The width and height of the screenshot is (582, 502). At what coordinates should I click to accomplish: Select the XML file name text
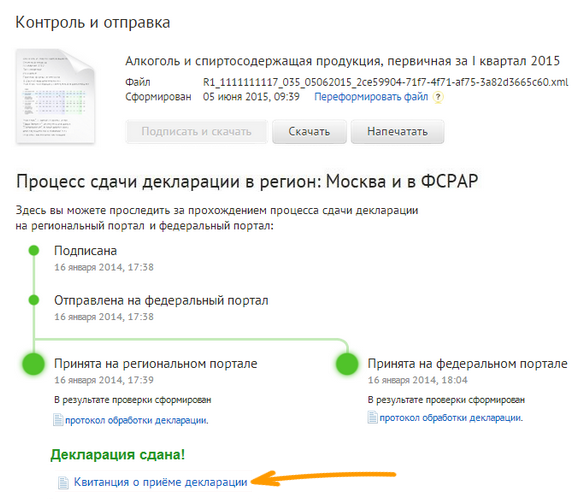[385, 82]
